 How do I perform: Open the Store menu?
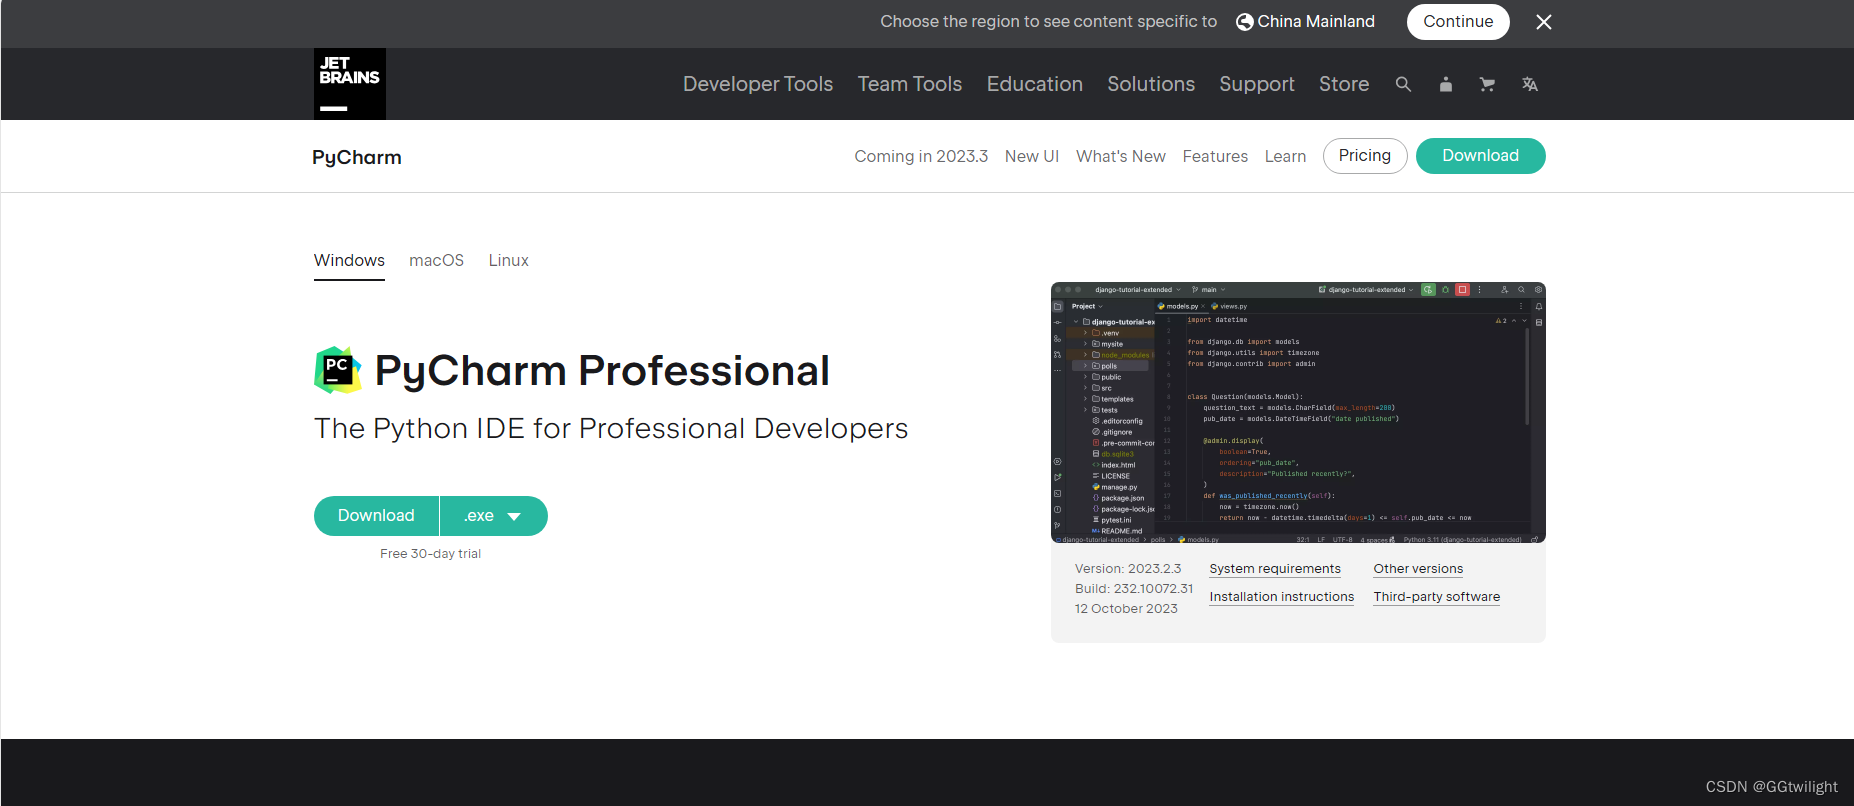click(1344, 84)
